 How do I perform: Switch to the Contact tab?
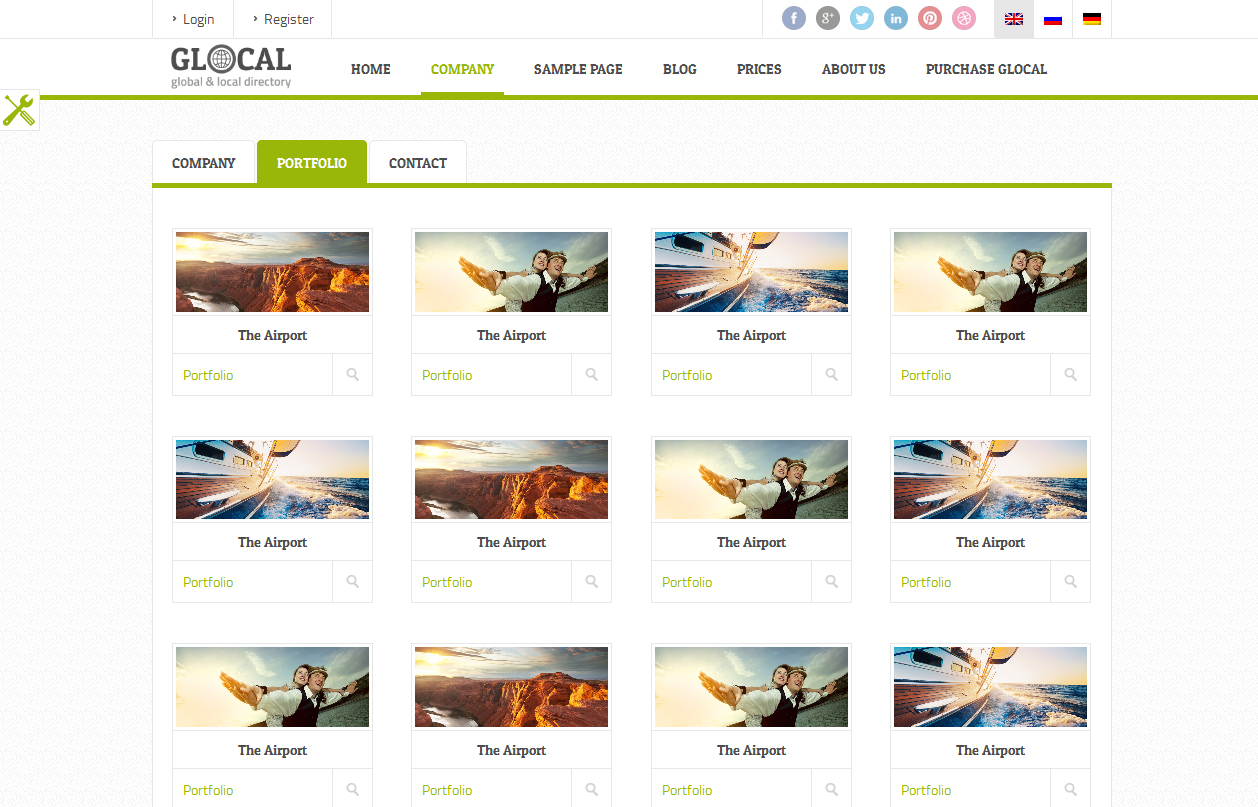[417, 162]
